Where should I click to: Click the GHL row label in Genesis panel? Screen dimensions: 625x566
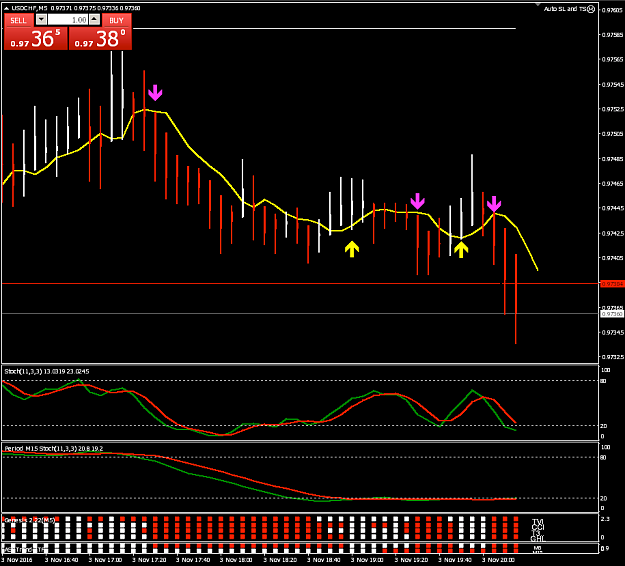538,539
